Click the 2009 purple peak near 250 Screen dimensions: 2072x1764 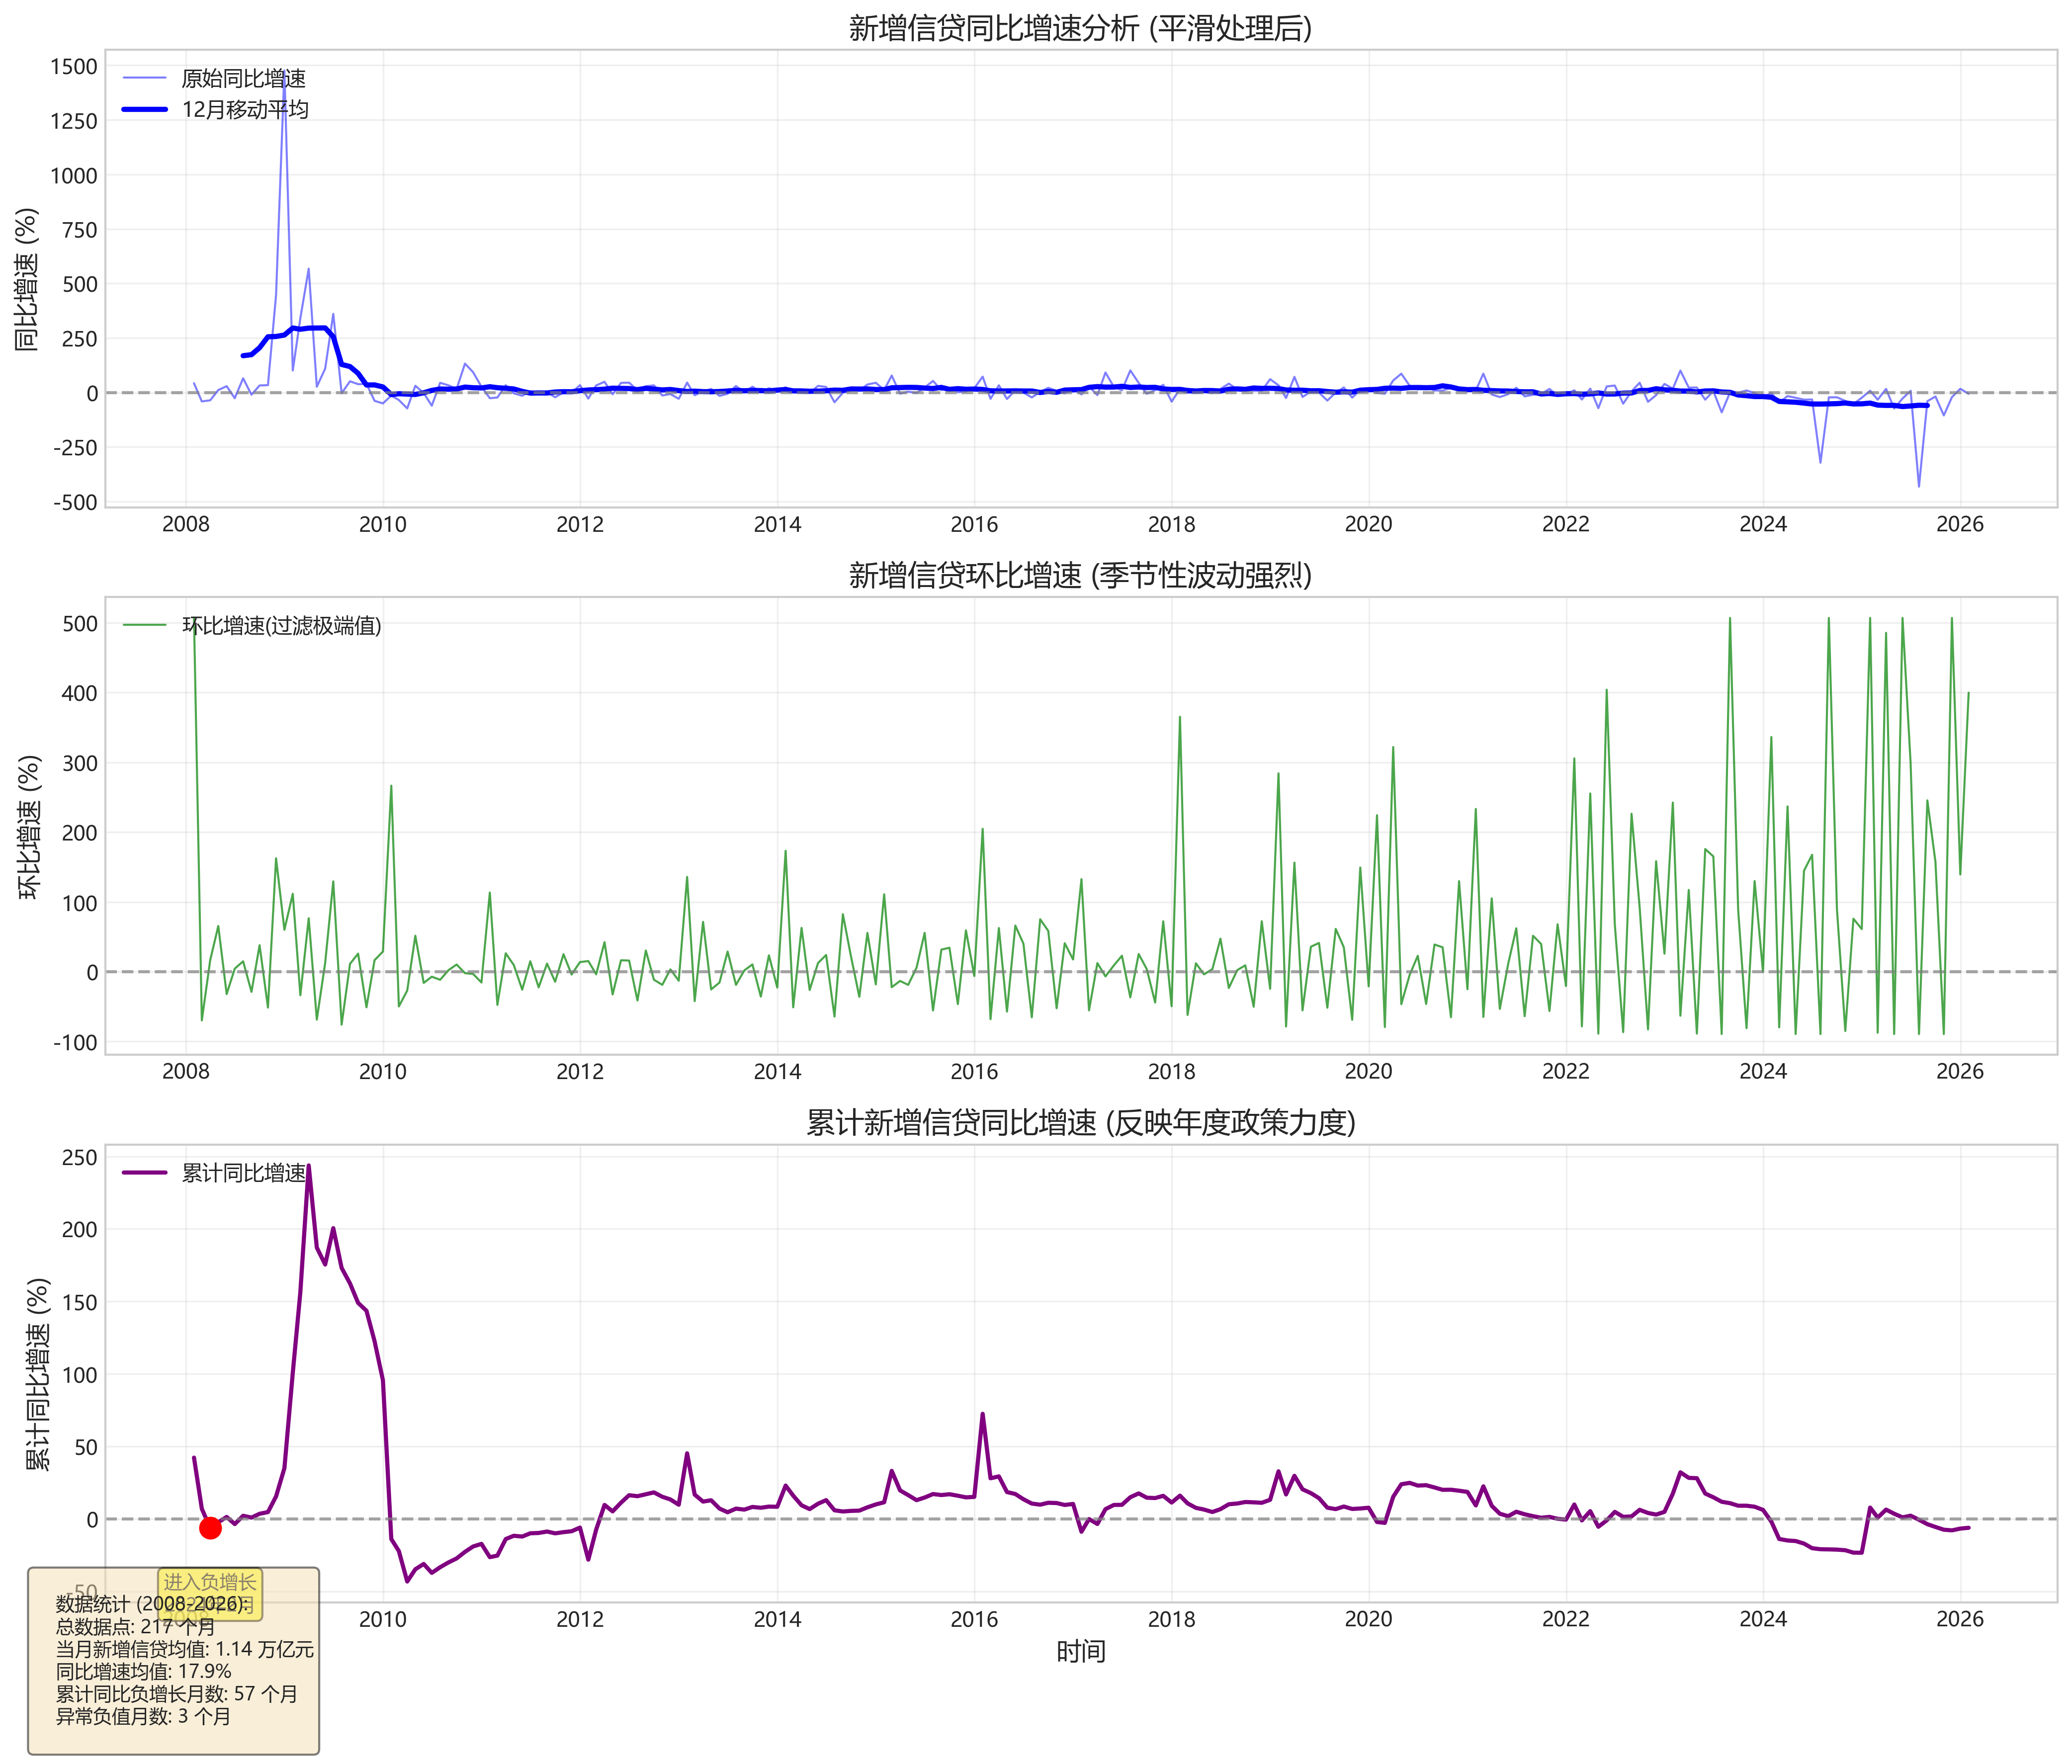point(308,1167)
